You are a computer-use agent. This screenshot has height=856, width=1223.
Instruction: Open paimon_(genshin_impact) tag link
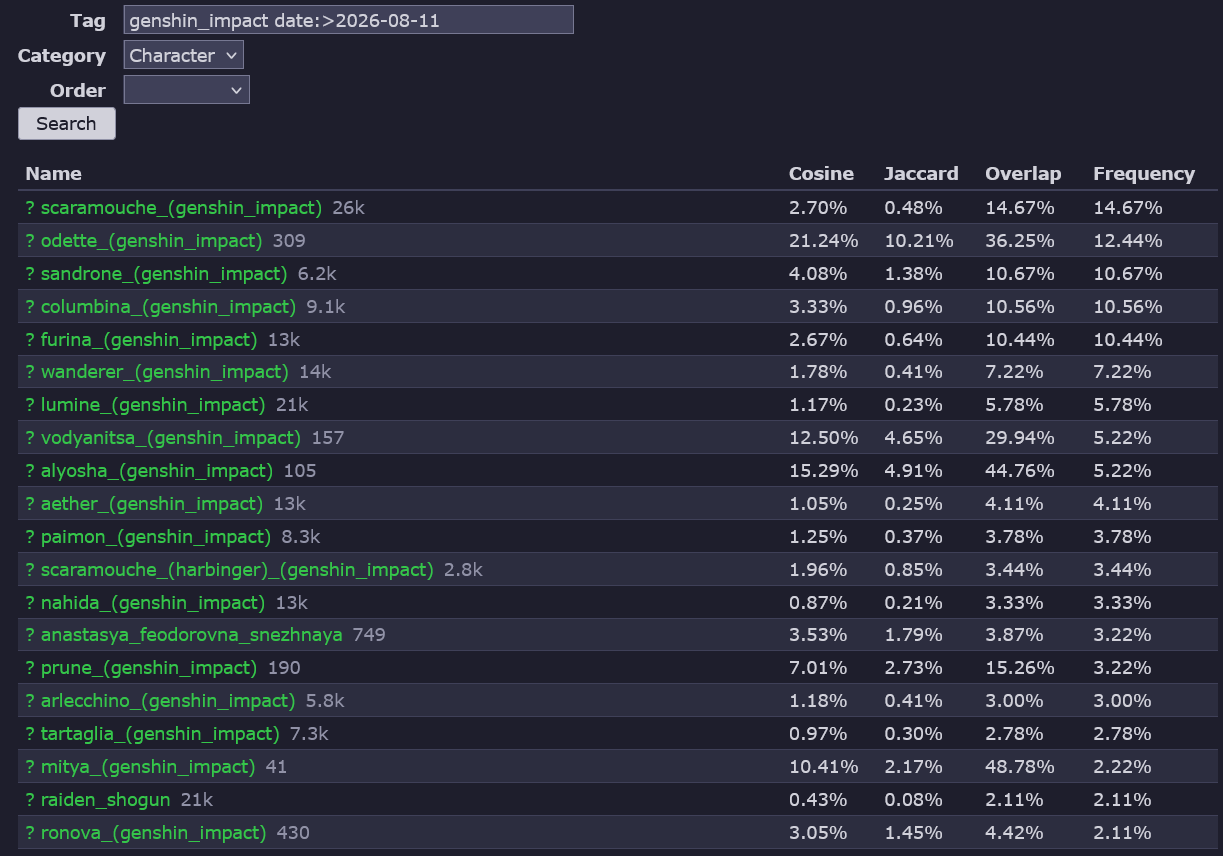156,537
